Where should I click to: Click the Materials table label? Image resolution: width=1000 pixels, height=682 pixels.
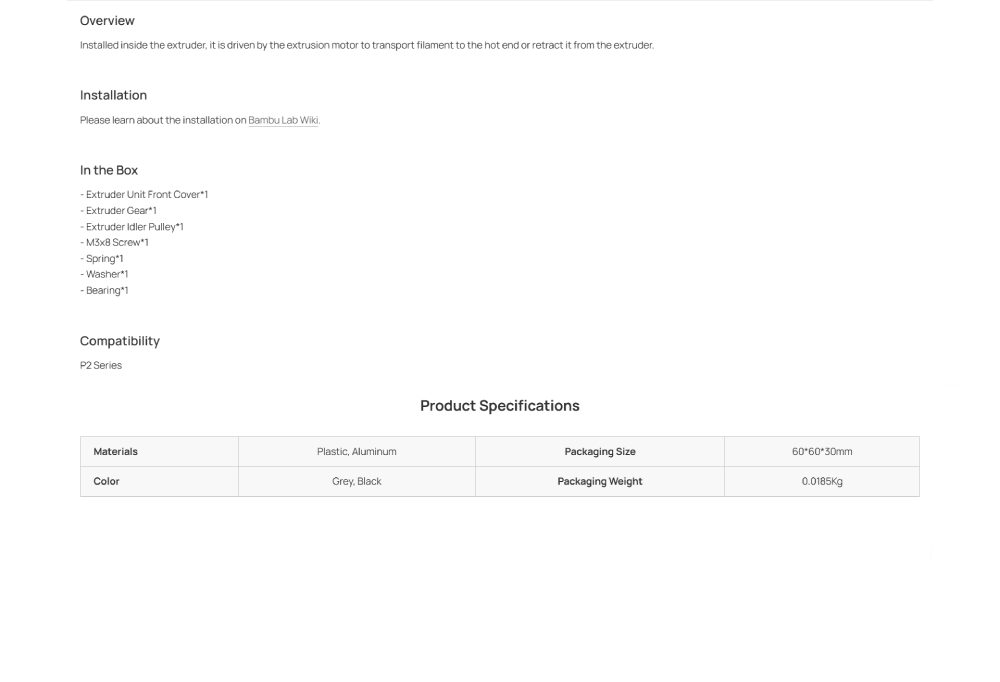116,452
